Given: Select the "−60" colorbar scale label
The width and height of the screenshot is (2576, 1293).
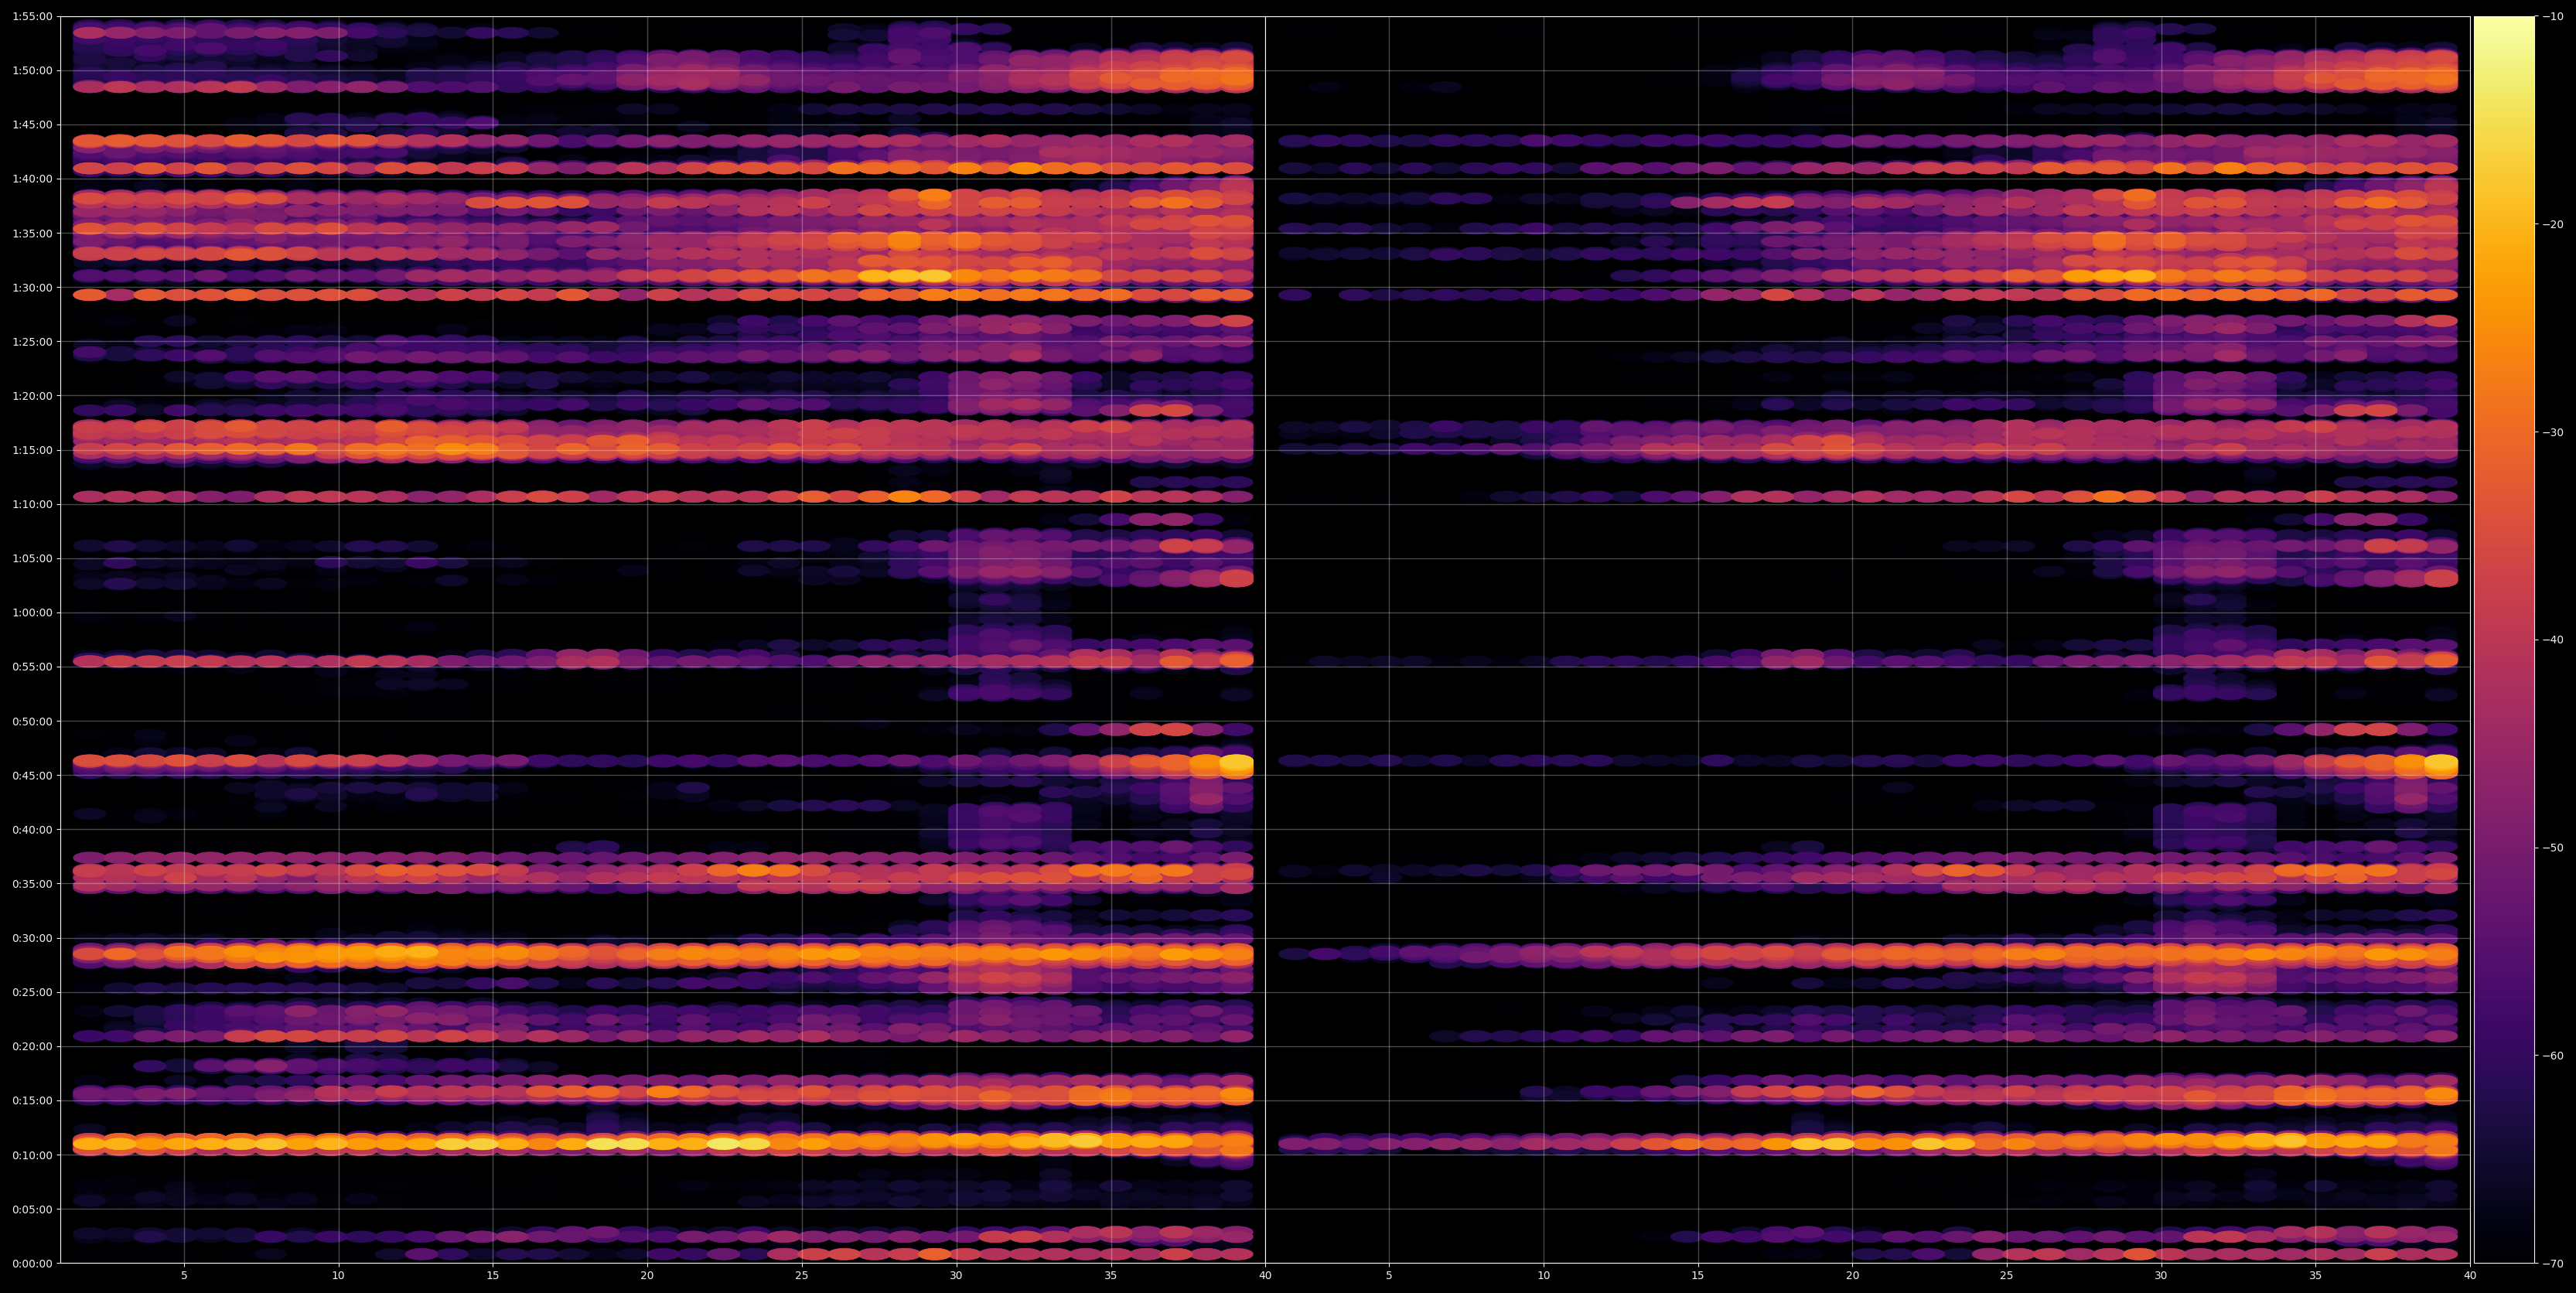Looking at the screenshot, I should (x=2551, y=1056).
